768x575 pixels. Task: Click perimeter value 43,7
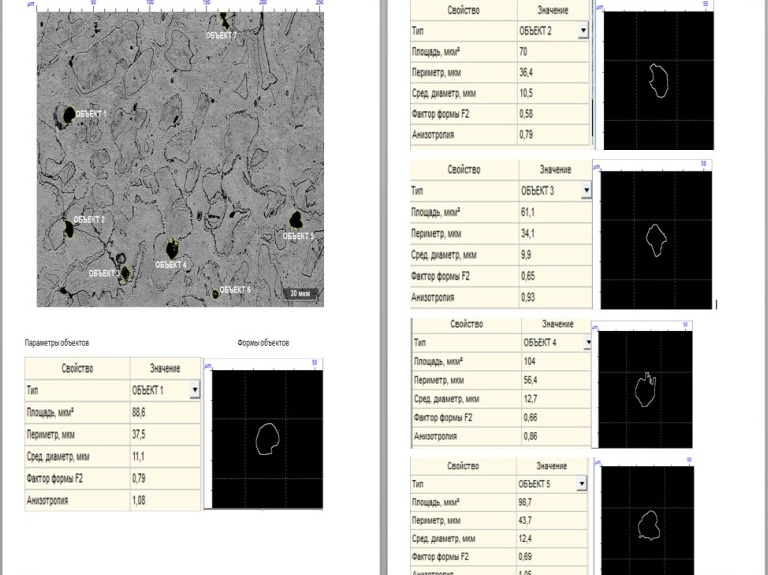coord(525,520)
